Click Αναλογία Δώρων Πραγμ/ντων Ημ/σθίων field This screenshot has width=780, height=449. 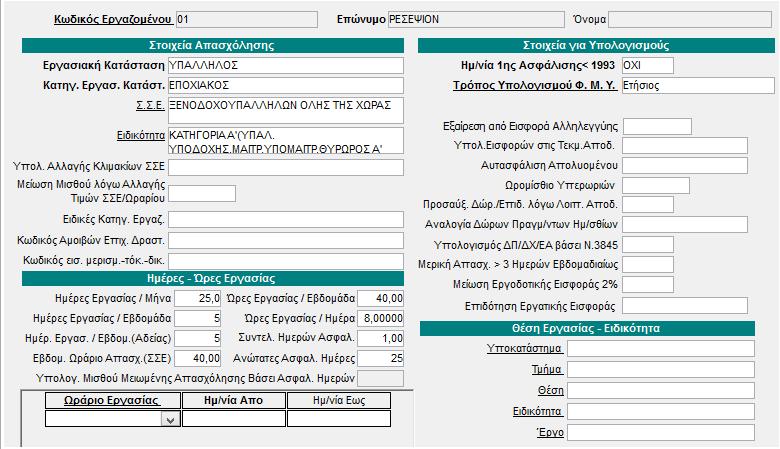click(685, 224)
